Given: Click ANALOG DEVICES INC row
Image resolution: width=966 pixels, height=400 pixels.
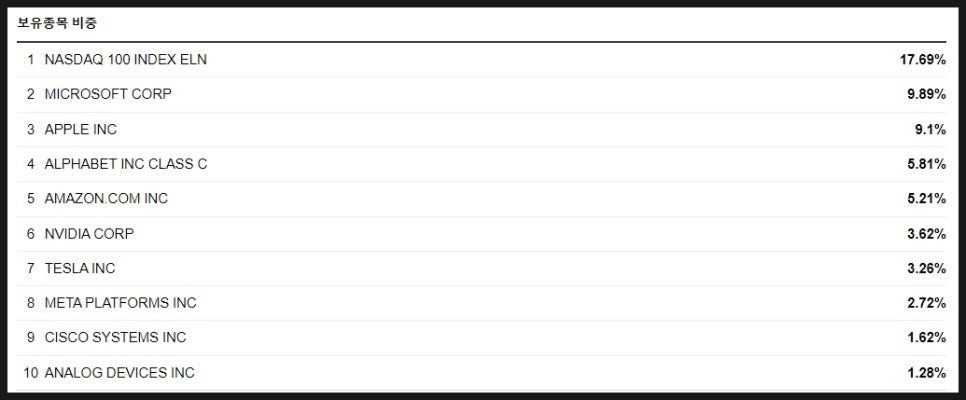Looking at the screenshot, I should 481,373.
